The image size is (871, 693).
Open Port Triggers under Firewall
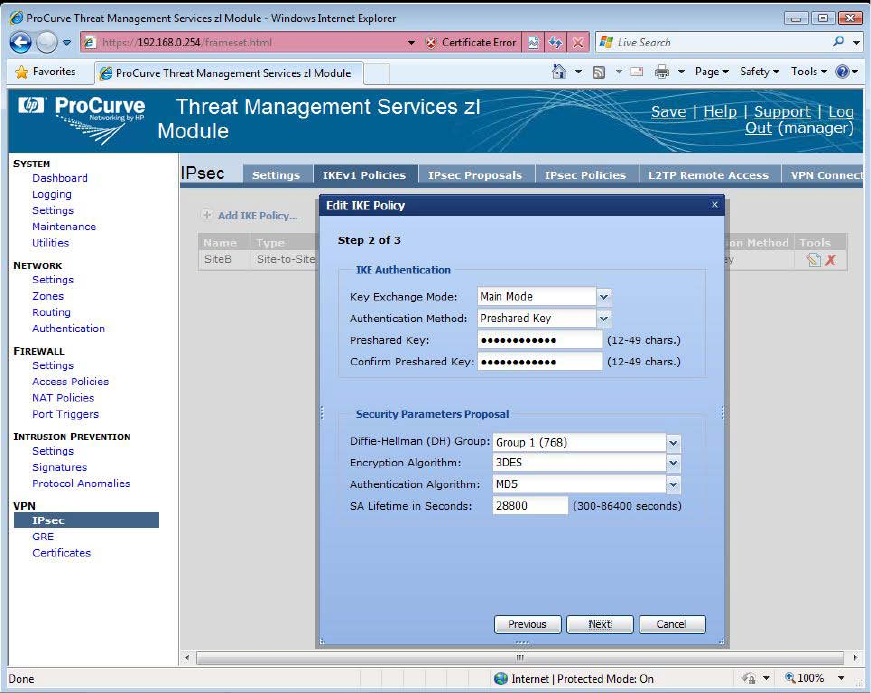tap(66, 414)
